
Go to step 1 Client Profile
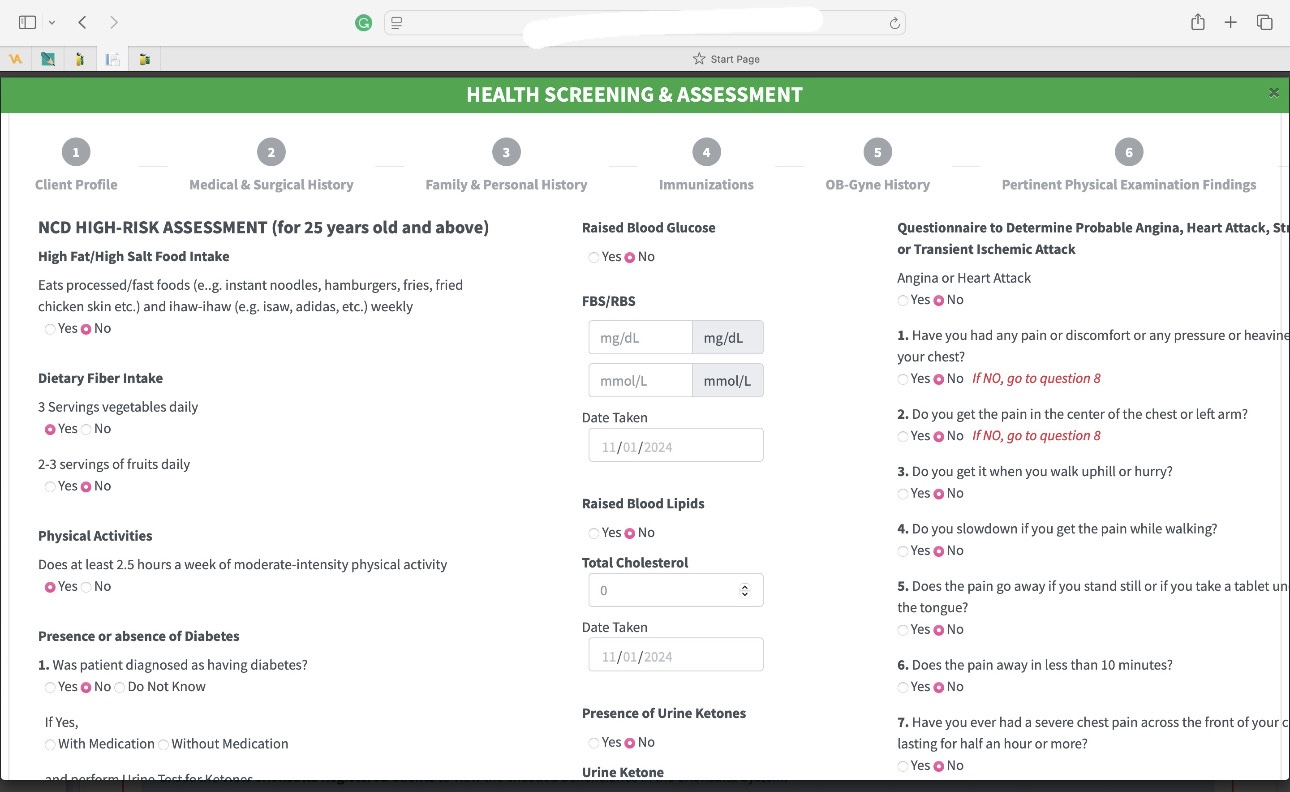(x=76, y=167)
